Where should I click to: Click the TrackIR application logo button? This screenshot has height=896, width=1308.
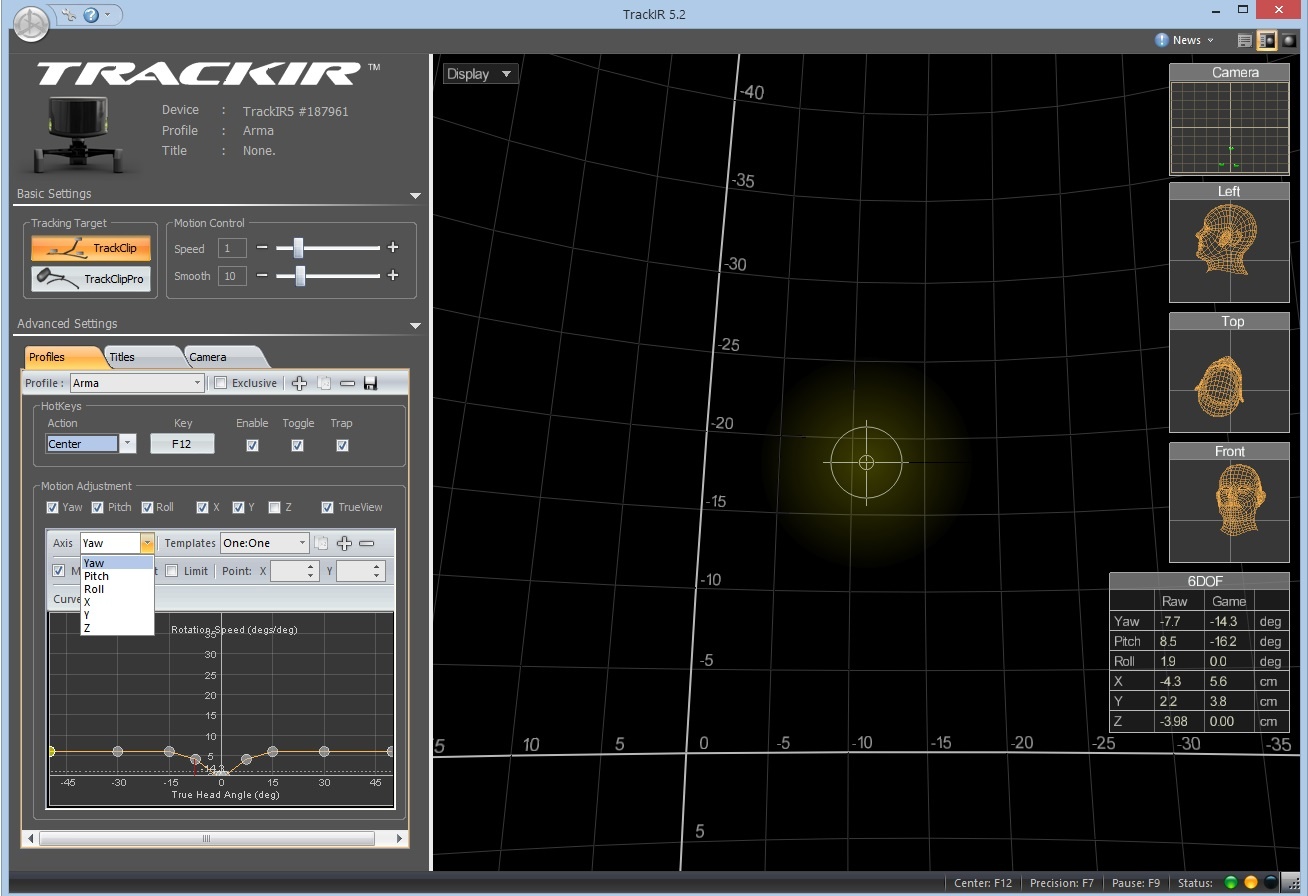coord(33,21)
